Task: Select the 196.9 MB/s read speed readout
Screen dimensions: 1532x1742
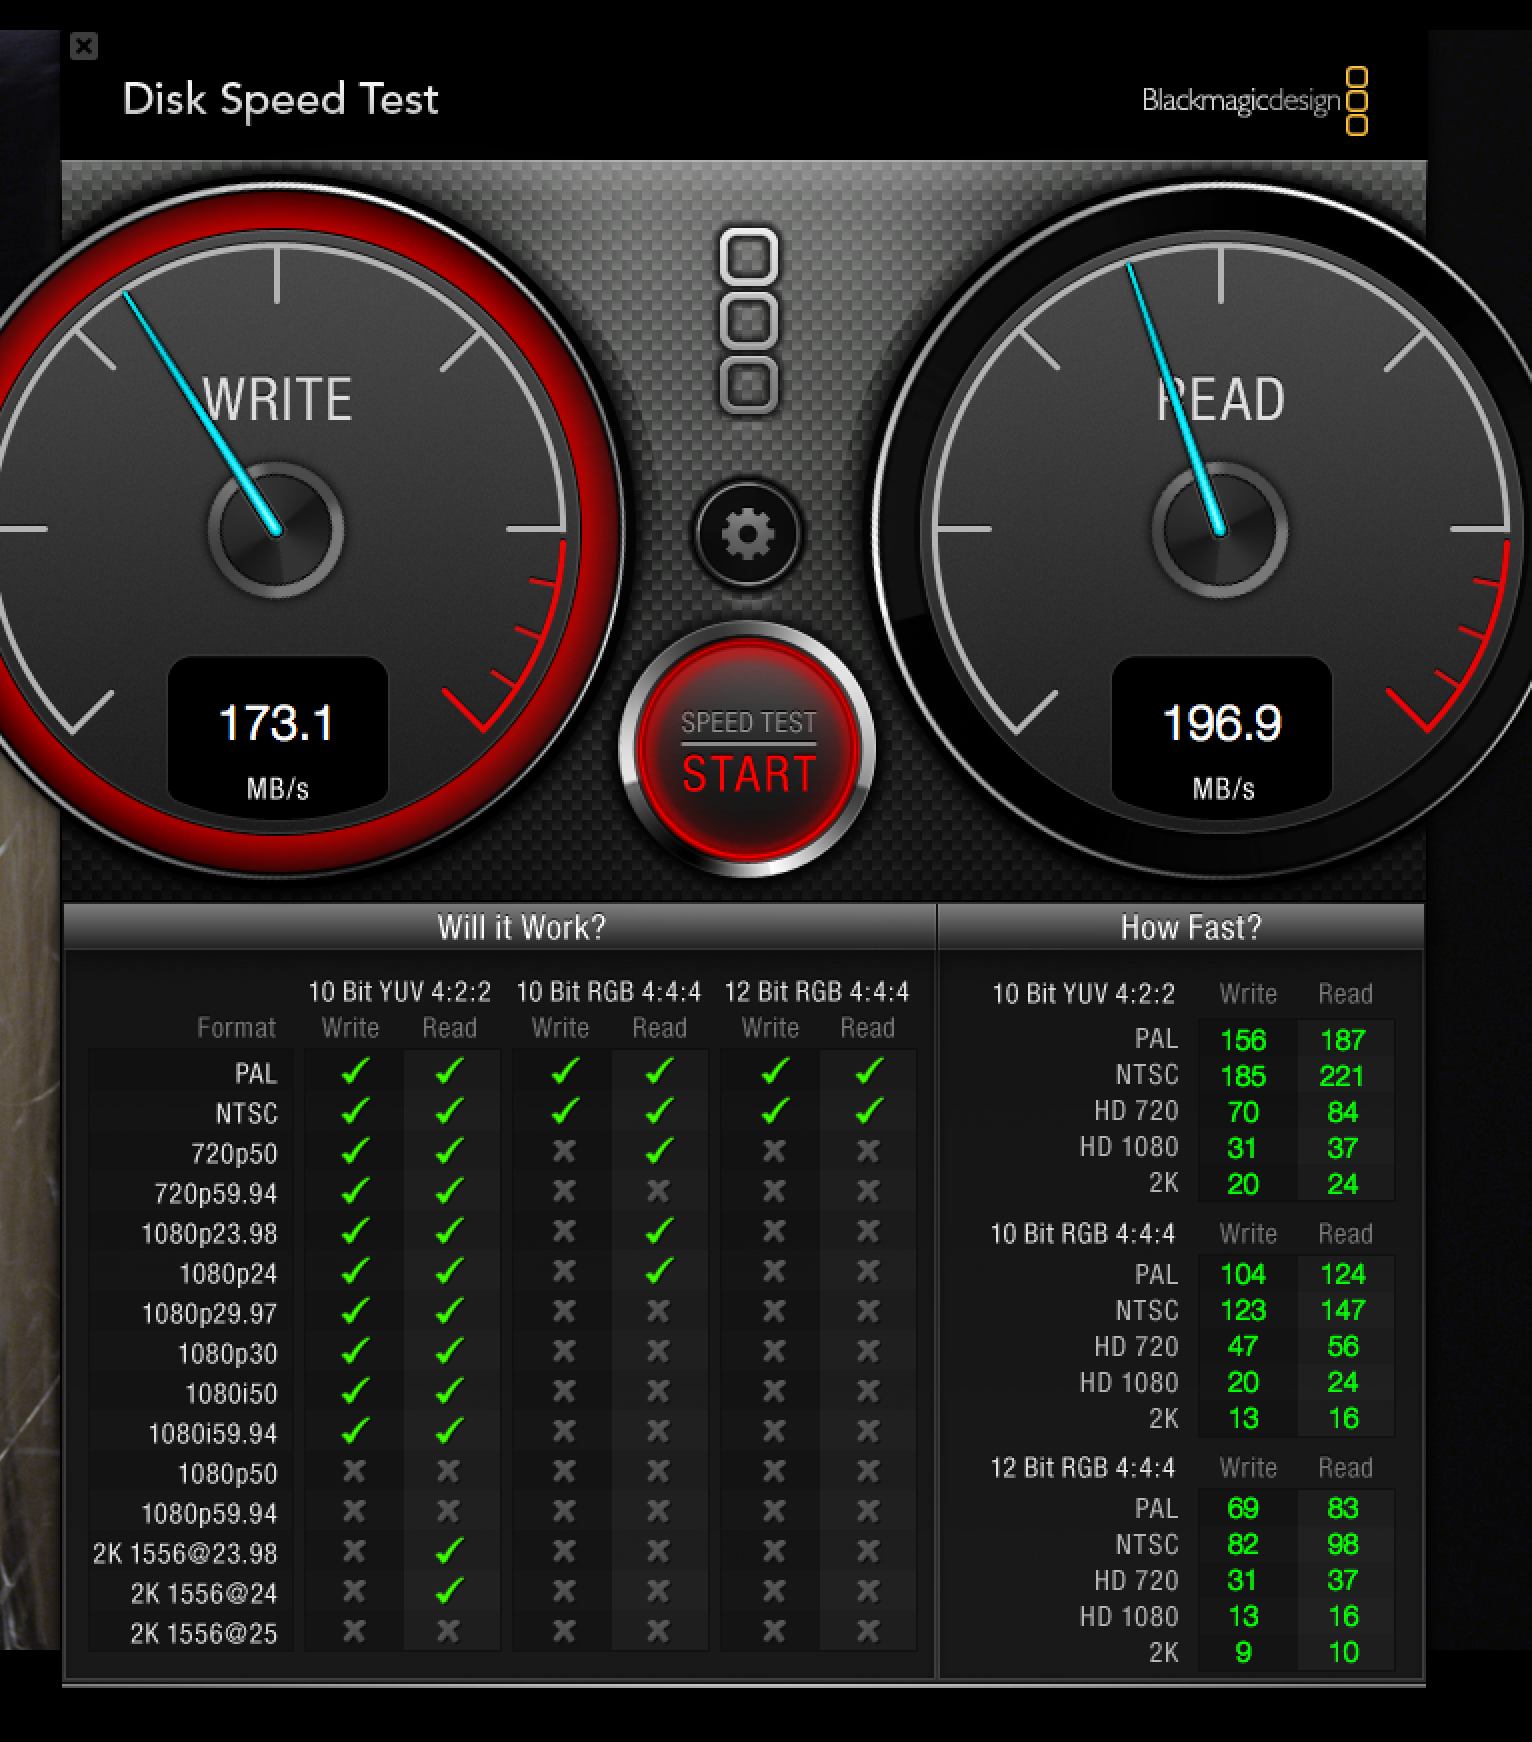Action: [1222, 724]
